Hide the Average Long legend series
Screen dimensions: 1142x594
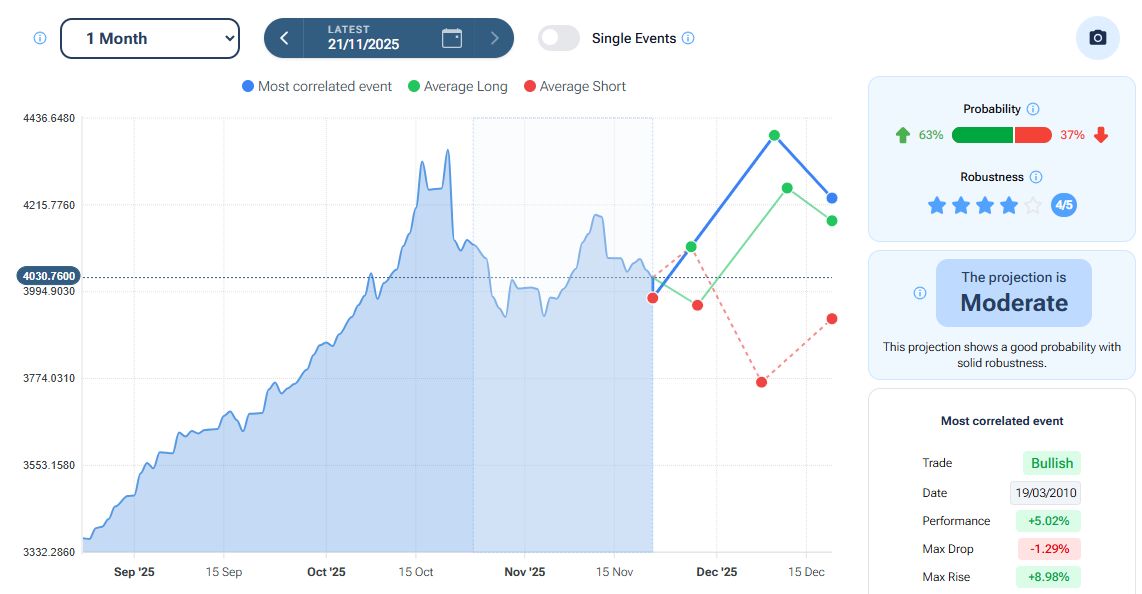tap(457, 87)
